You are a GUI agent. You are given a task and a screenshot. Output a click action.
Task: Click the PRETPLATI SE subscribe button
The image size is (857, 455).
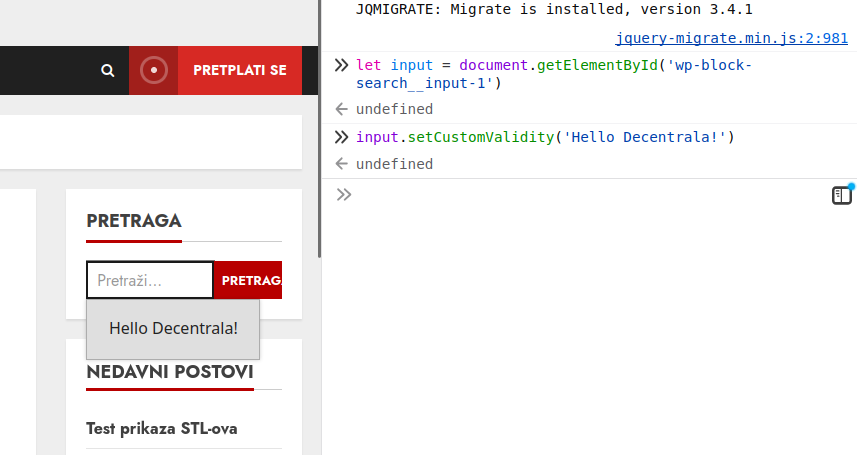(x=240, y=71)
